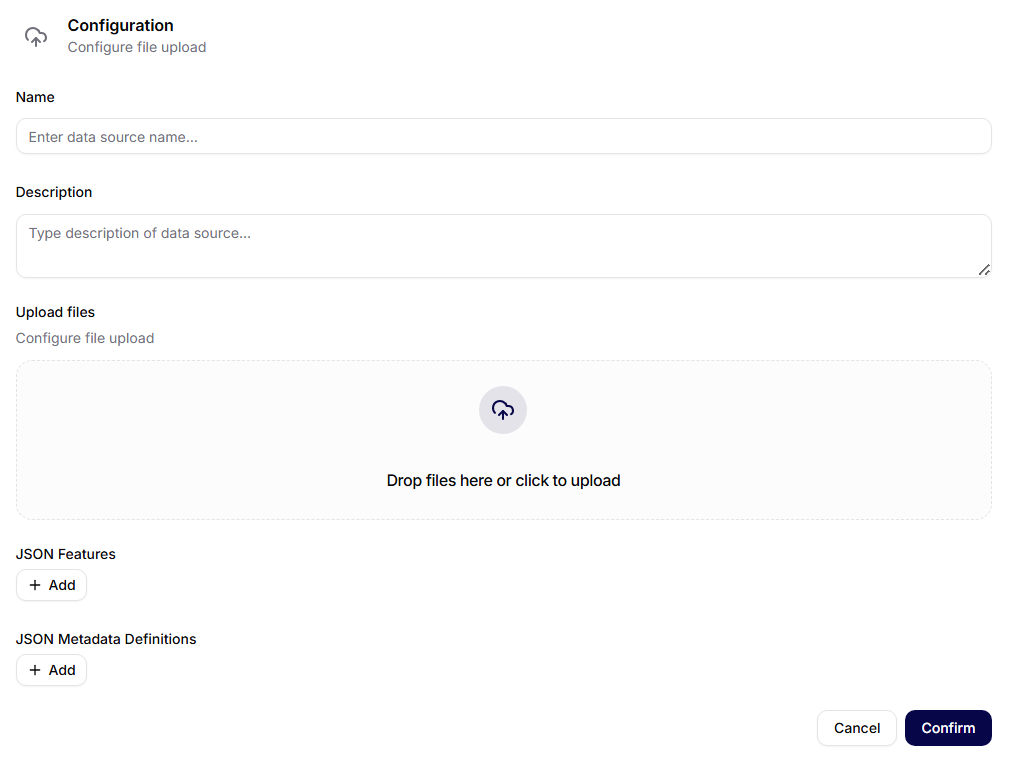Add a new JSON metadata definition

tap(51, 670)
